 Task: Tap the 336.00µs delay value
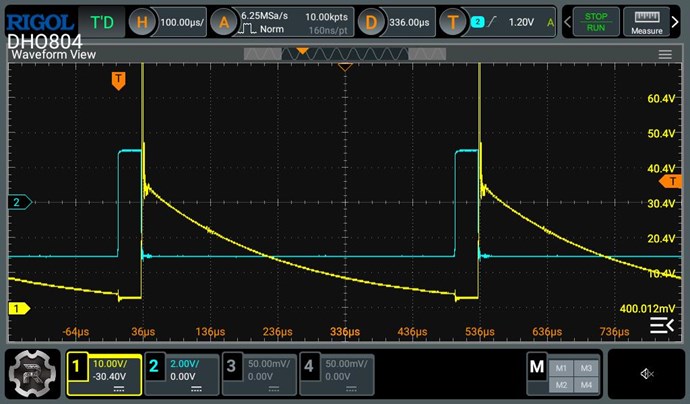409,22
